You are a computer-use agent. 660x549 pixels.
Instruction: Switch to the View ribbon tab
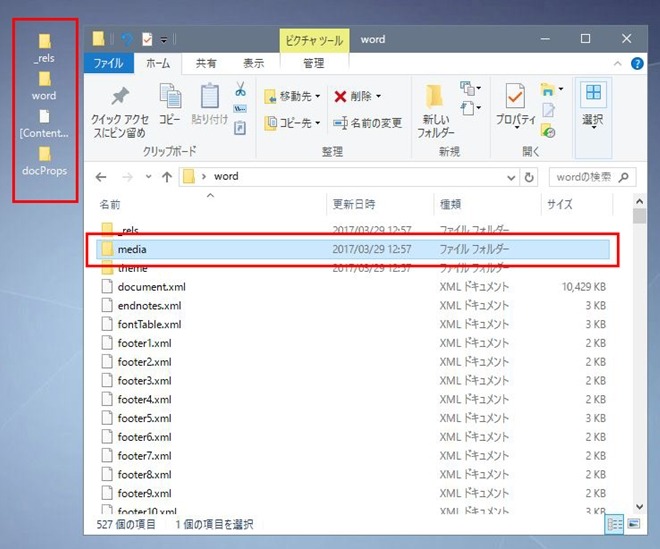click(x=253, y=63)
